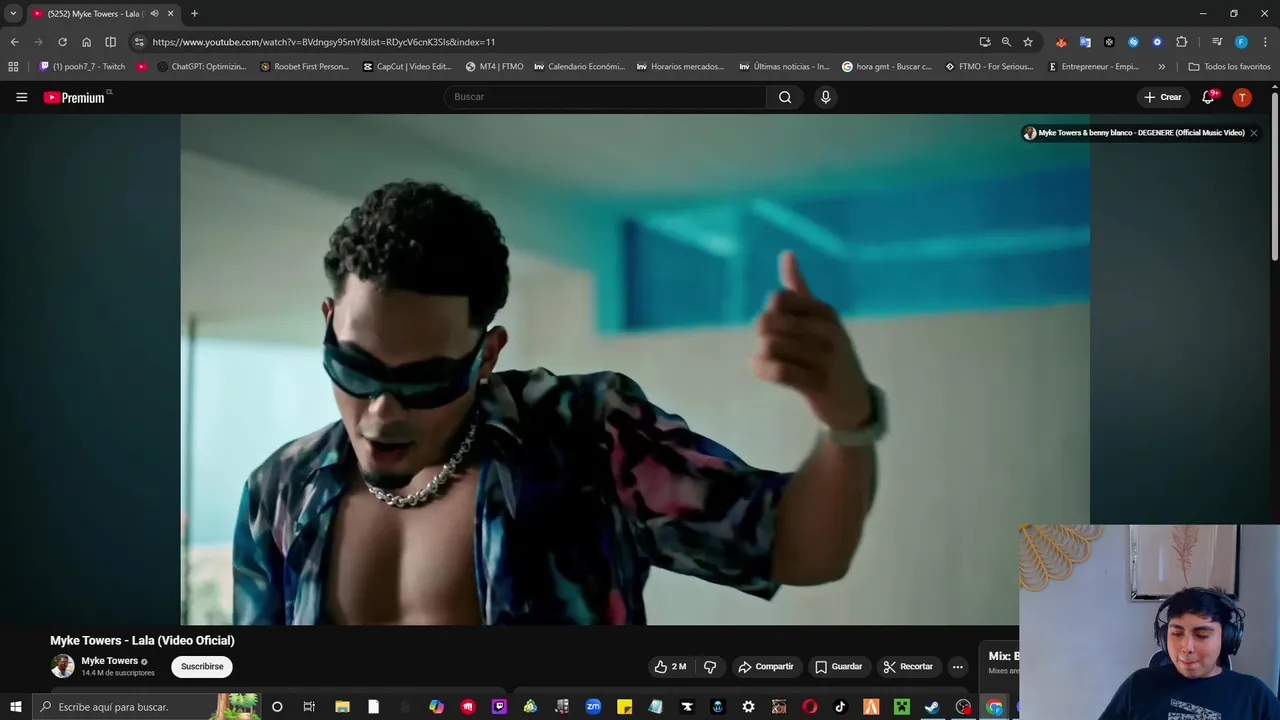The width and height of the screenshot is (1280, 720).
Task: Open the tab search dropdown arrow
Action: coord(13,14)
